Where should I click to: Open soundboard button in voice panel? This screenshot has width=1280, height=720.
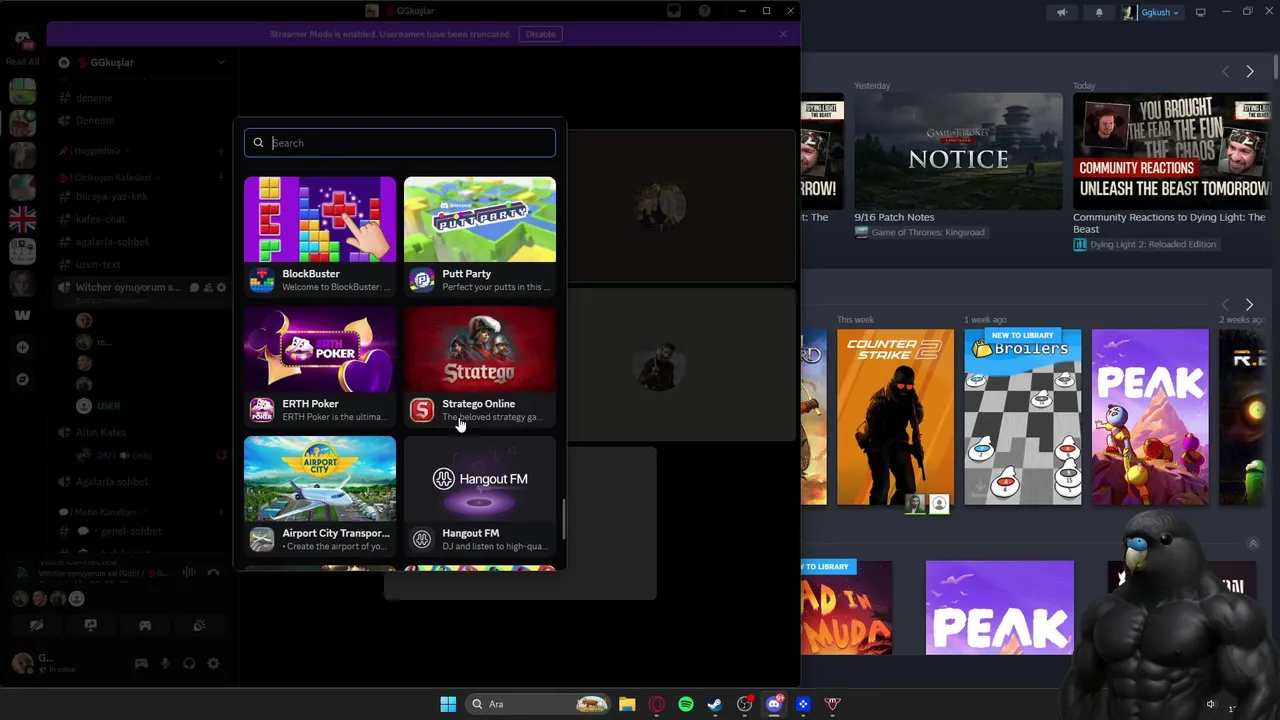tap(199, 626)
